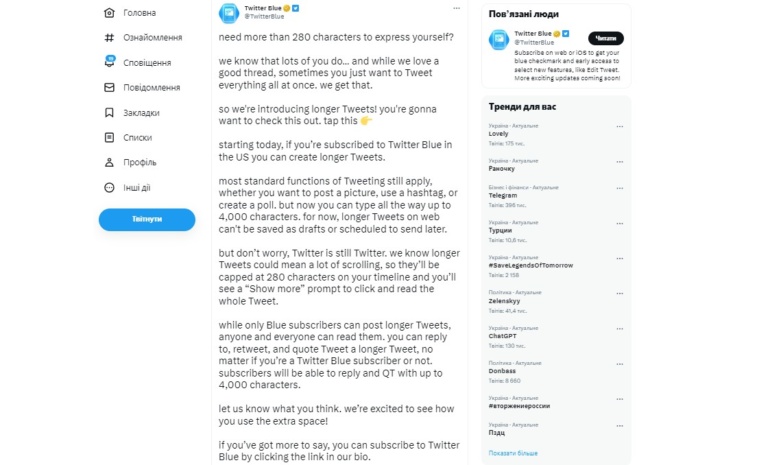Open more options for the Lovely trend
The width and height of the screenshot is (770, 465).
pyautogui.click(x=620, y=127)
